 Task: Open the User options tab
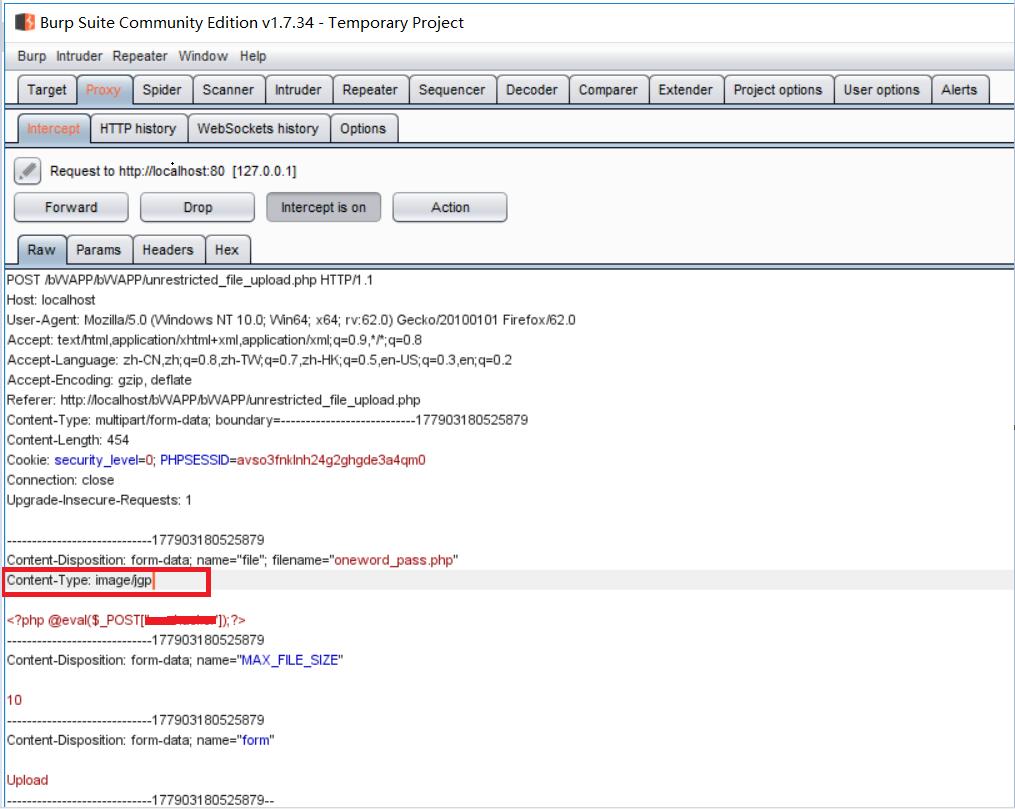click(x=881, y=90)
